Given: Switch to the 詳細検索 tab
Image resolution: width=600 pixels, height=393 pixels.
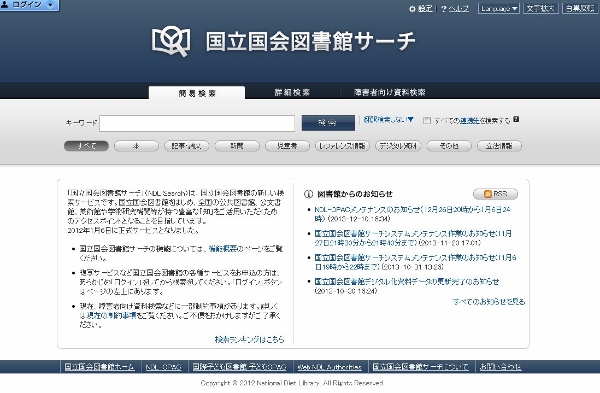Looking at the screenshot, I should (x=292, y=93).
